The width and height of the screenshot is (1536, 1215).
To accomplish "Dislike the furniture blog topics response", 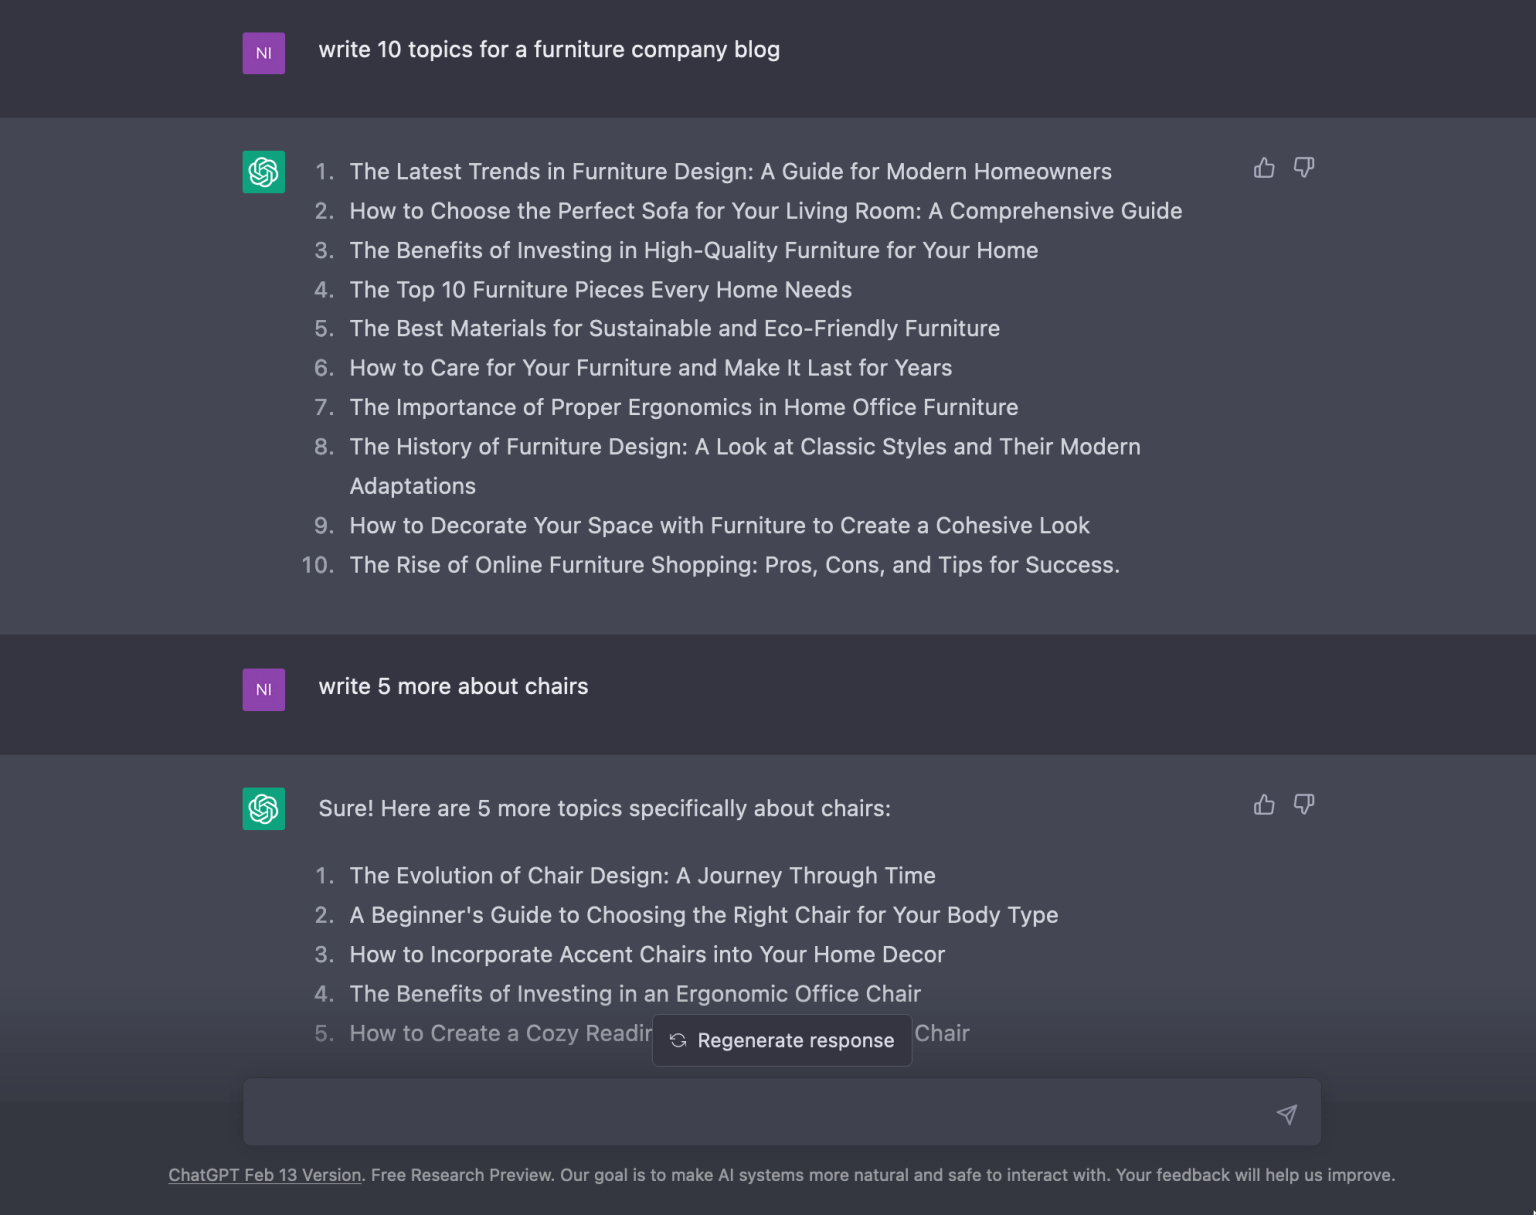I will click(x=1304, y=168).
